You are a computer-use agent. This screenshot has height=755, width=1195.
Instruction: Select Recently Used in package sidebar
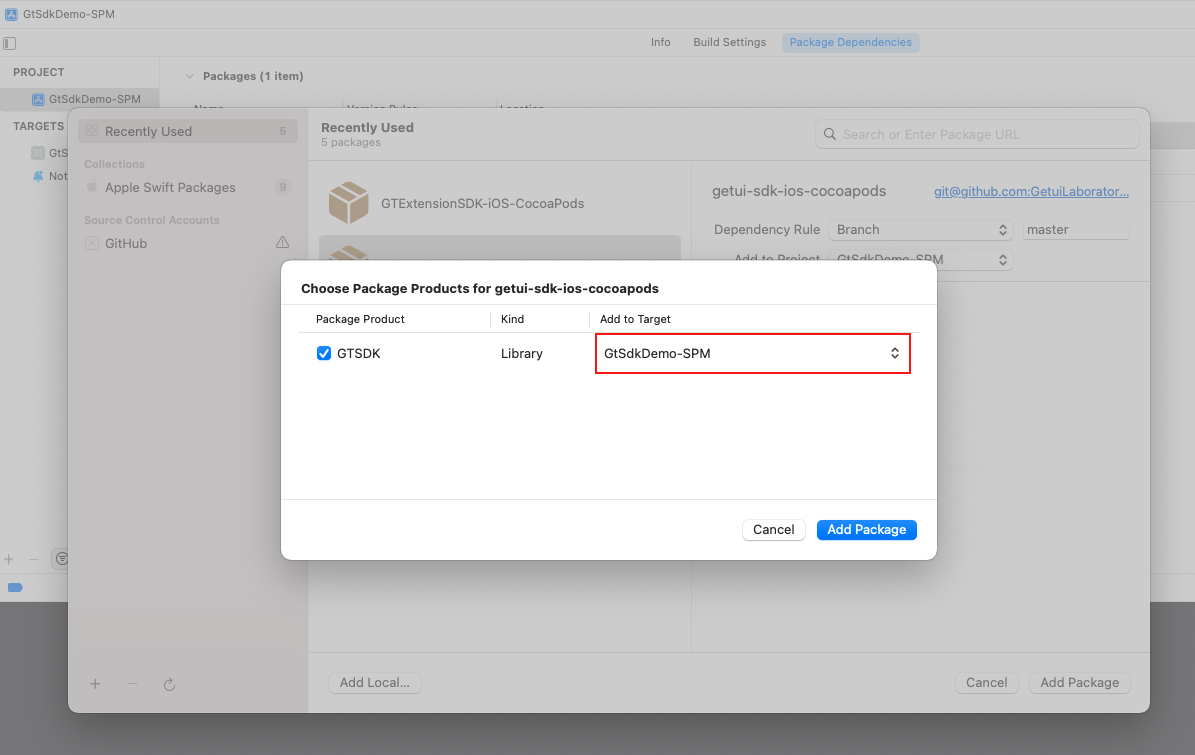(x=187, y=131)
